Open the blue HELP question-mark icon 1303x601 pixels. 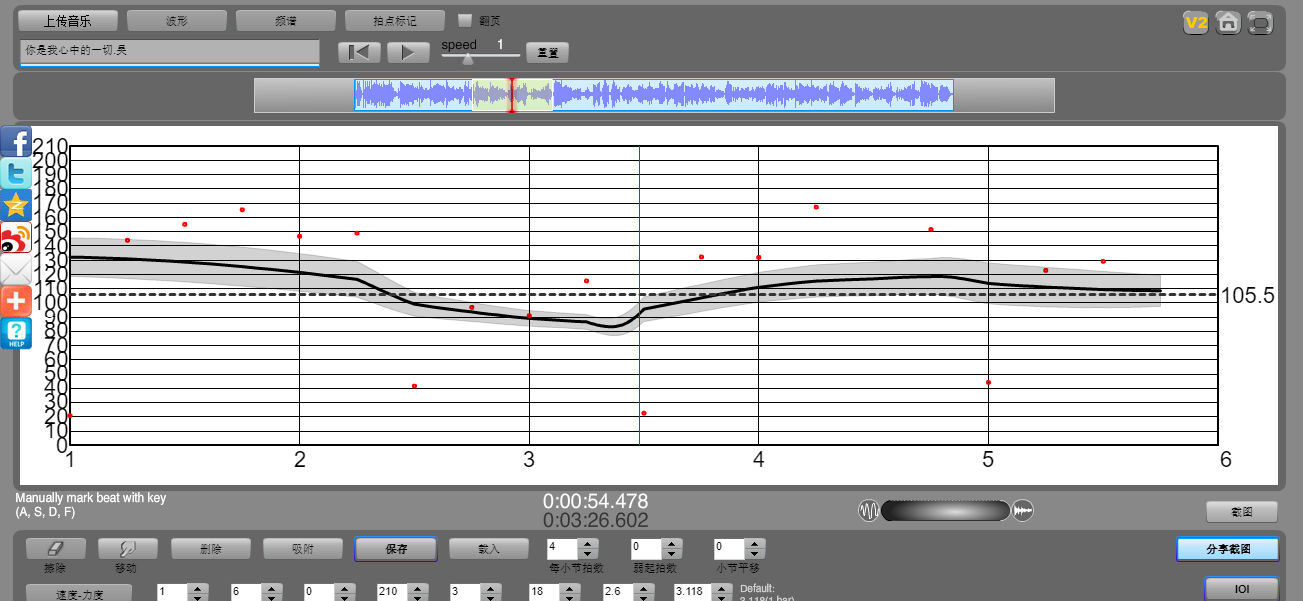click(x=16, y=333)
